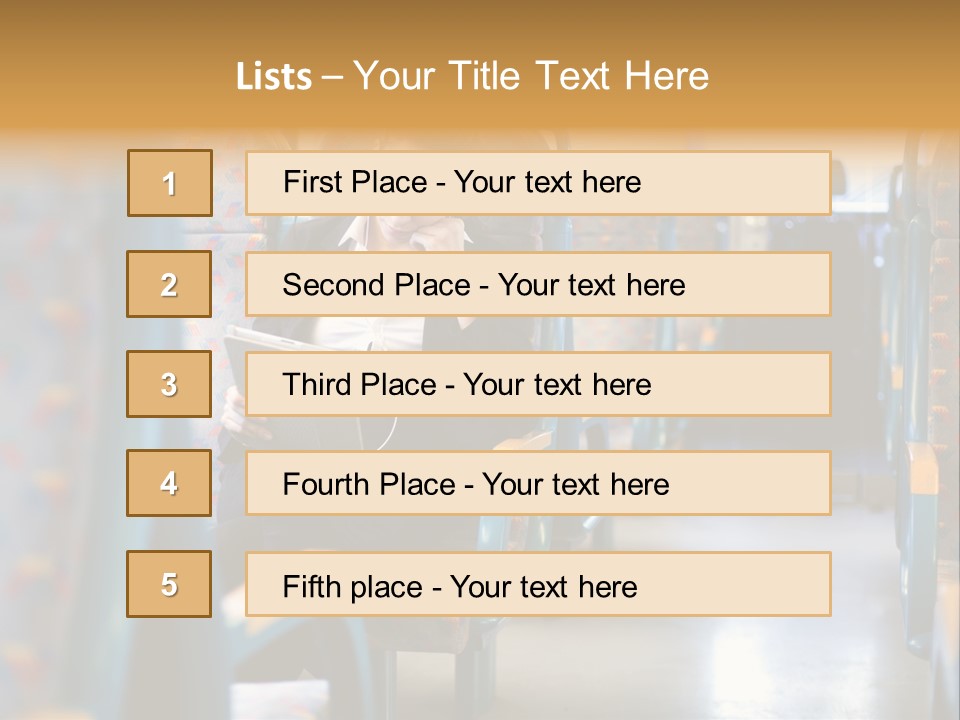The width and height of the screenshot is (960, 720).
Task: Select the 'Fifth place - Your text here' bar
Action: pos(538,584)
